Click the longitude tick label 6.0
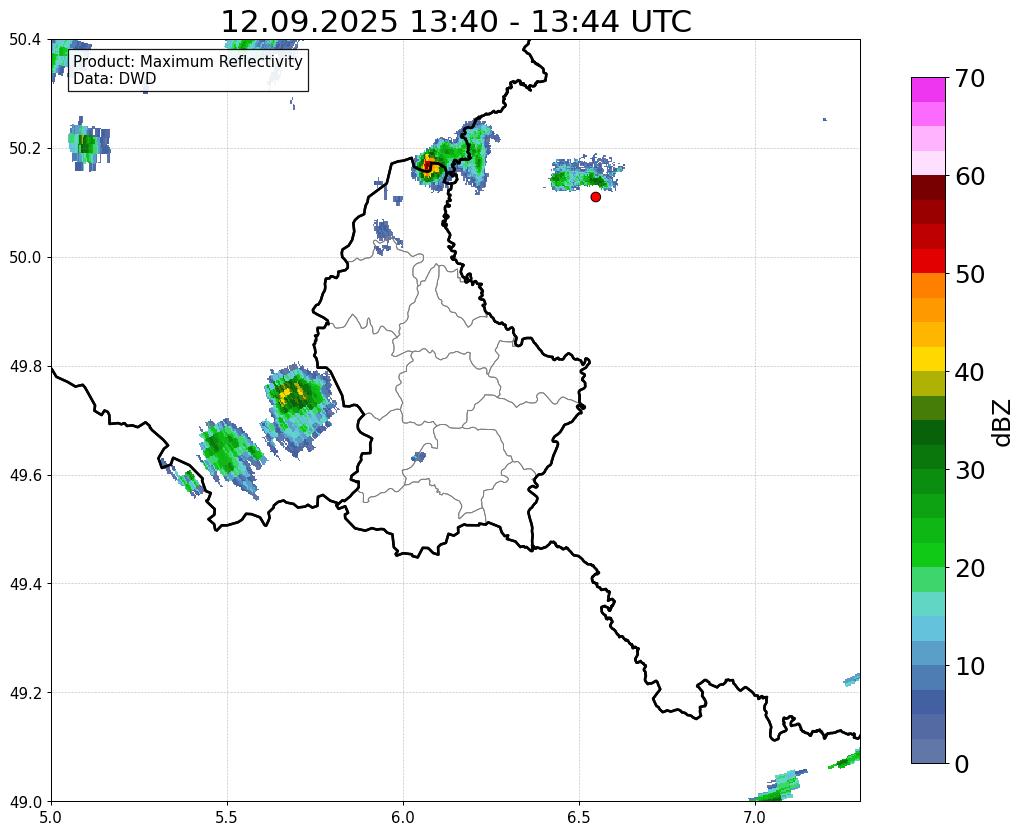Viewport: 1023px width, 834px height. pos(403,817)
